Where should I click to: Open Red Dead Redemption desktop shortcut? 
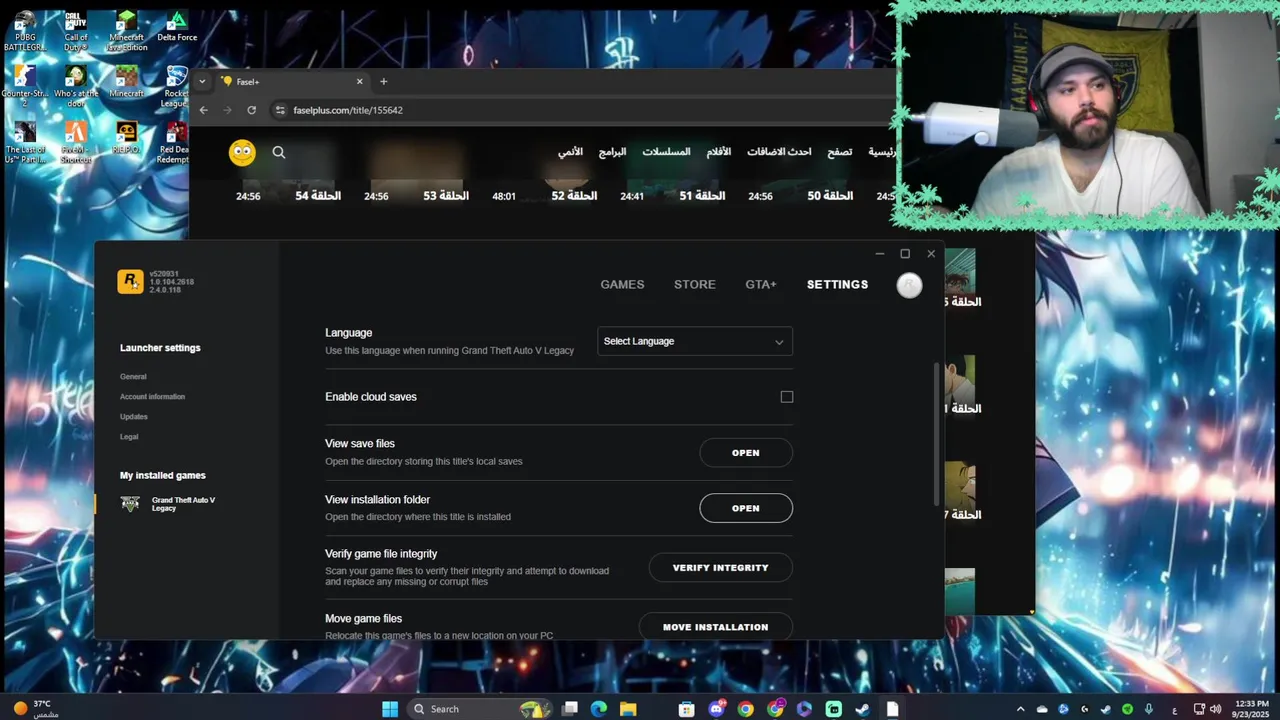[x=175, y=143]
